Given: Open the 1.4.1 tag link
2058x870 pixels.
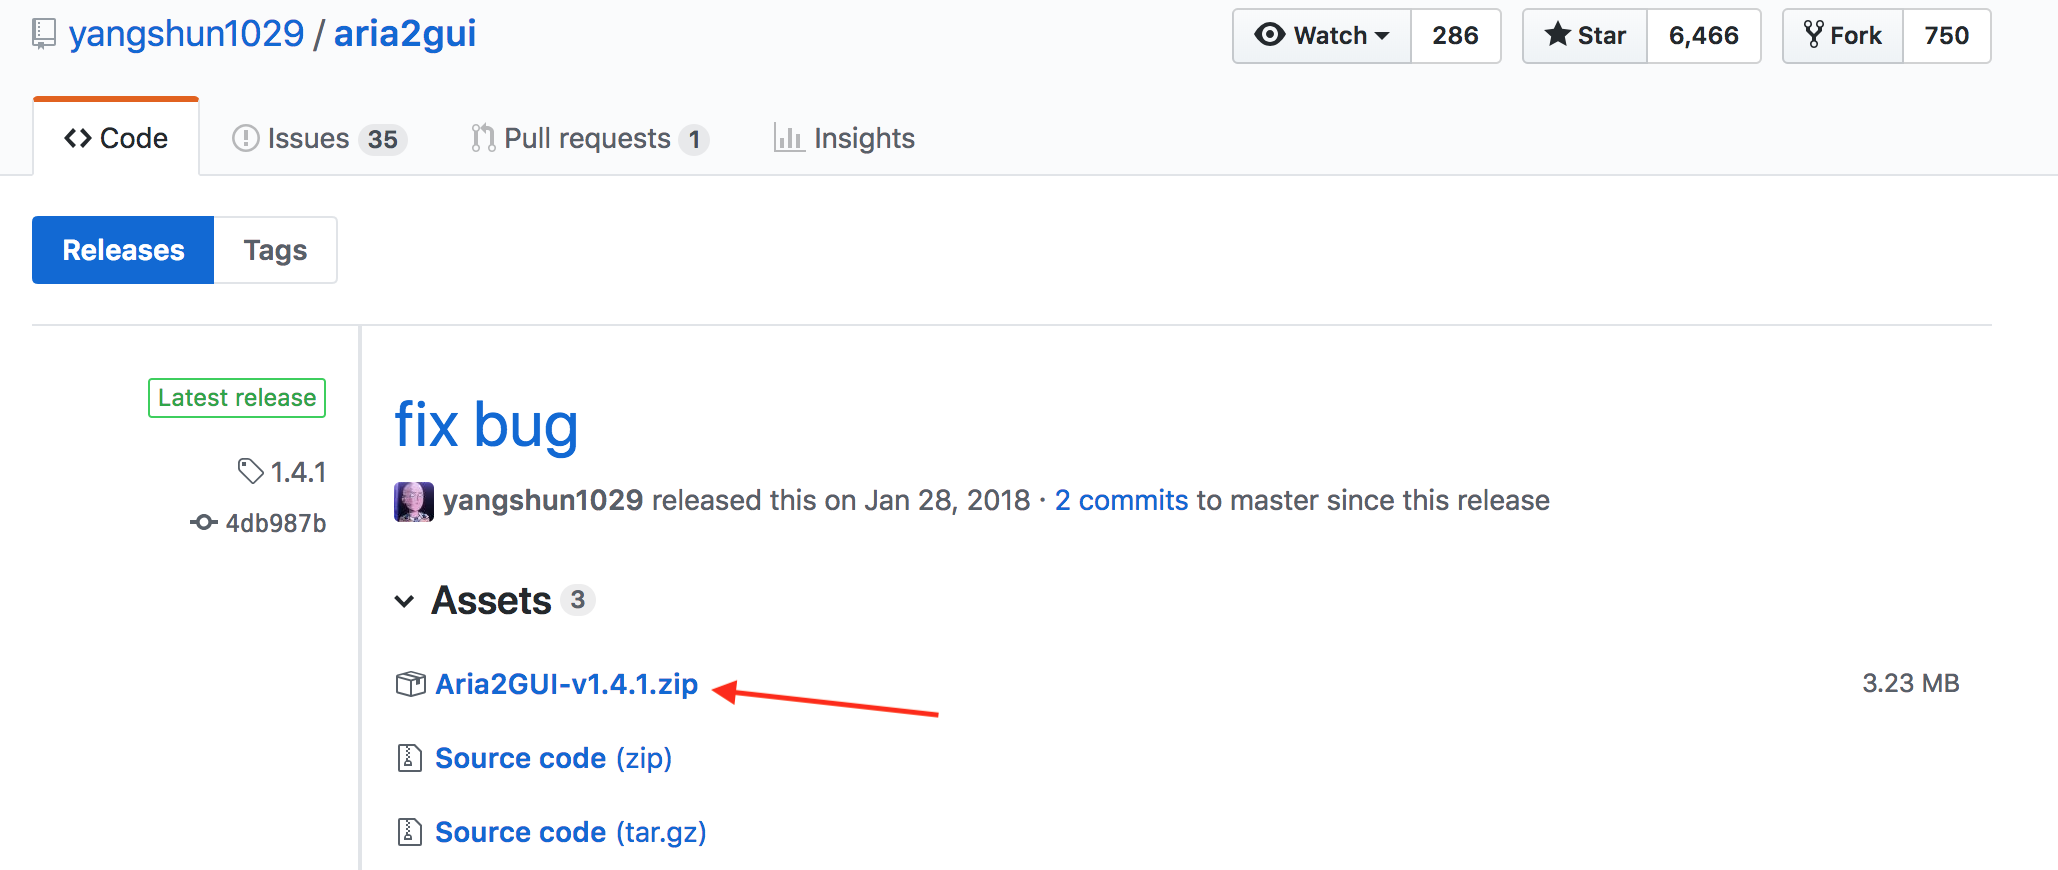Looking at the screenshot, I should tap(298, 472).
